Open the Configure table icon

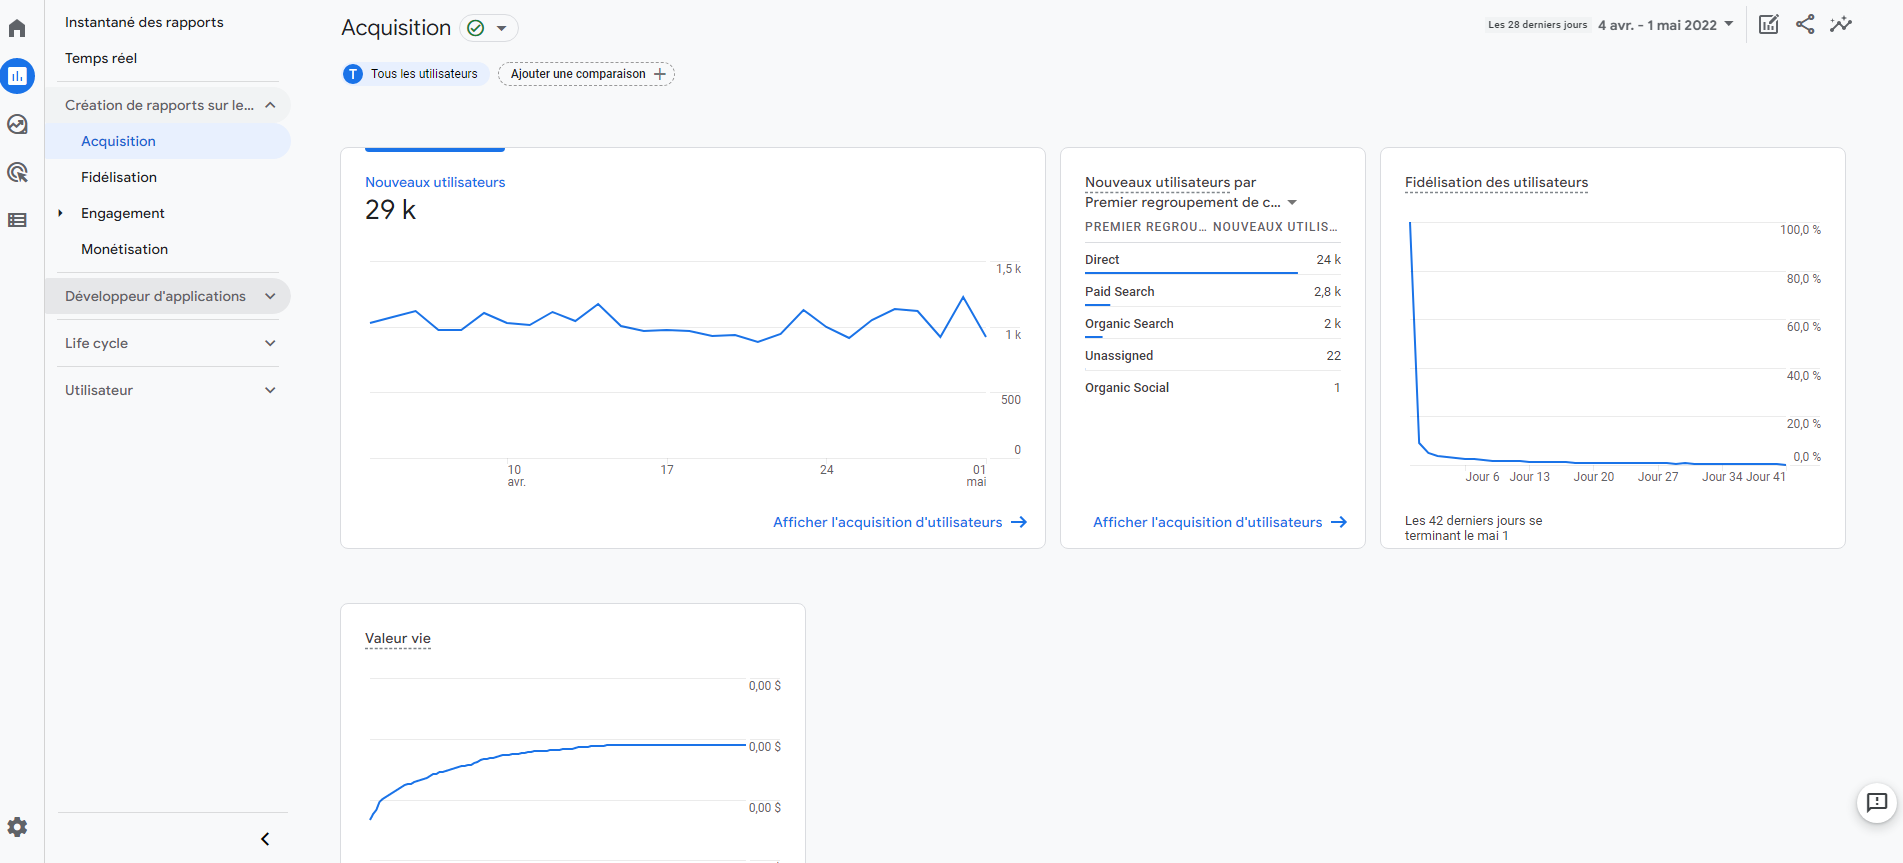17,220
